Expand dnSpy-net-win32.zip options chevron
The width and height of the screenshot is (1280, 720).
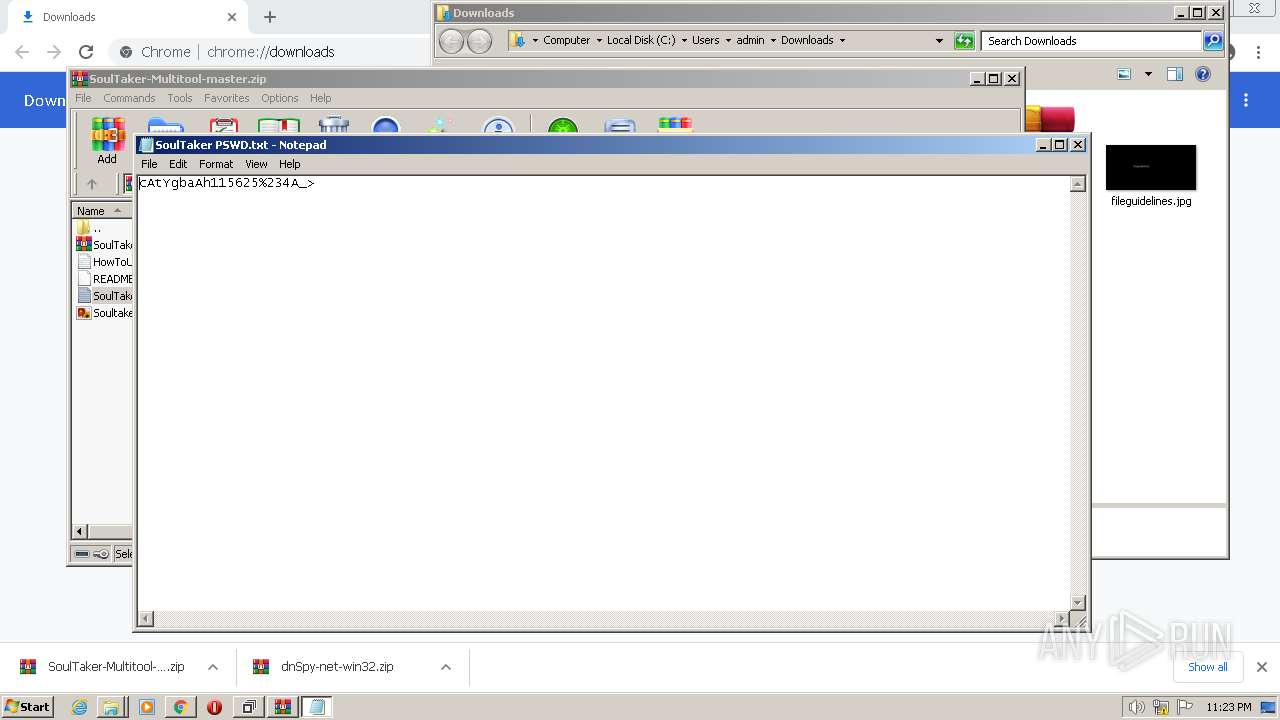[446, 667]
